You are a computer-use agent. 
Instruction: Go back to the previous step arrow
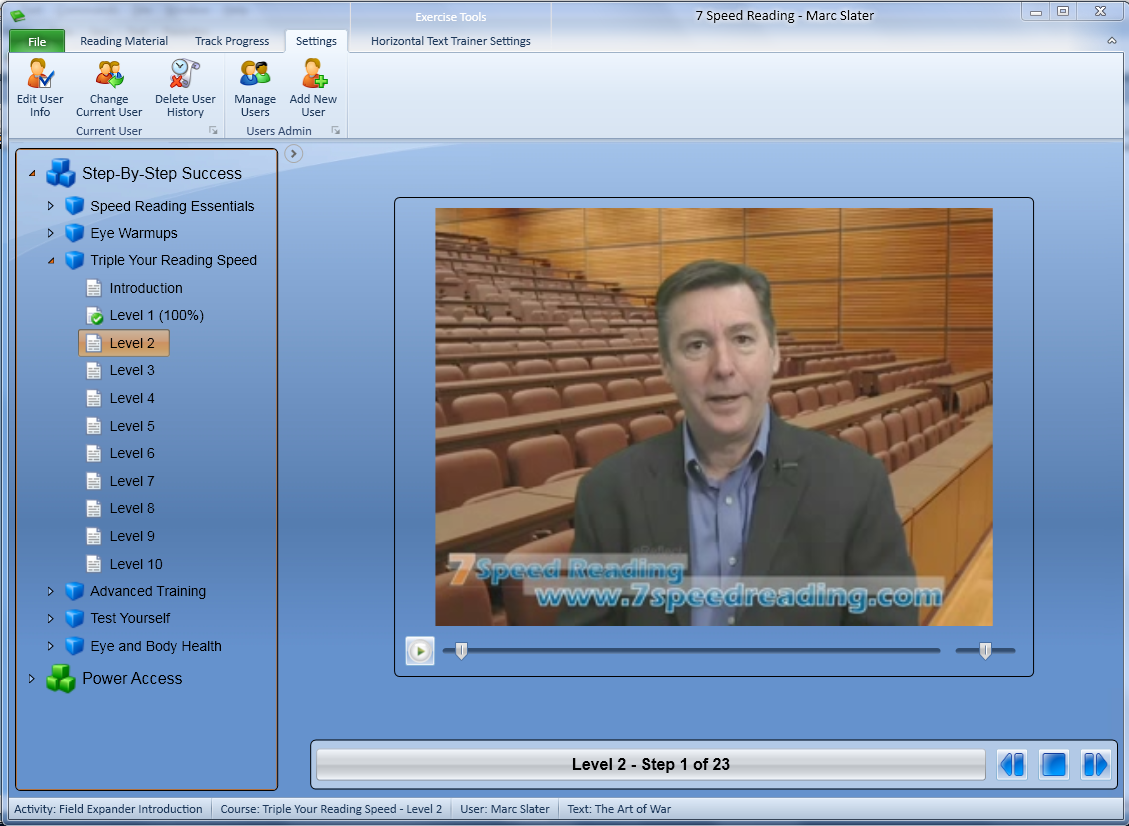1012,765
